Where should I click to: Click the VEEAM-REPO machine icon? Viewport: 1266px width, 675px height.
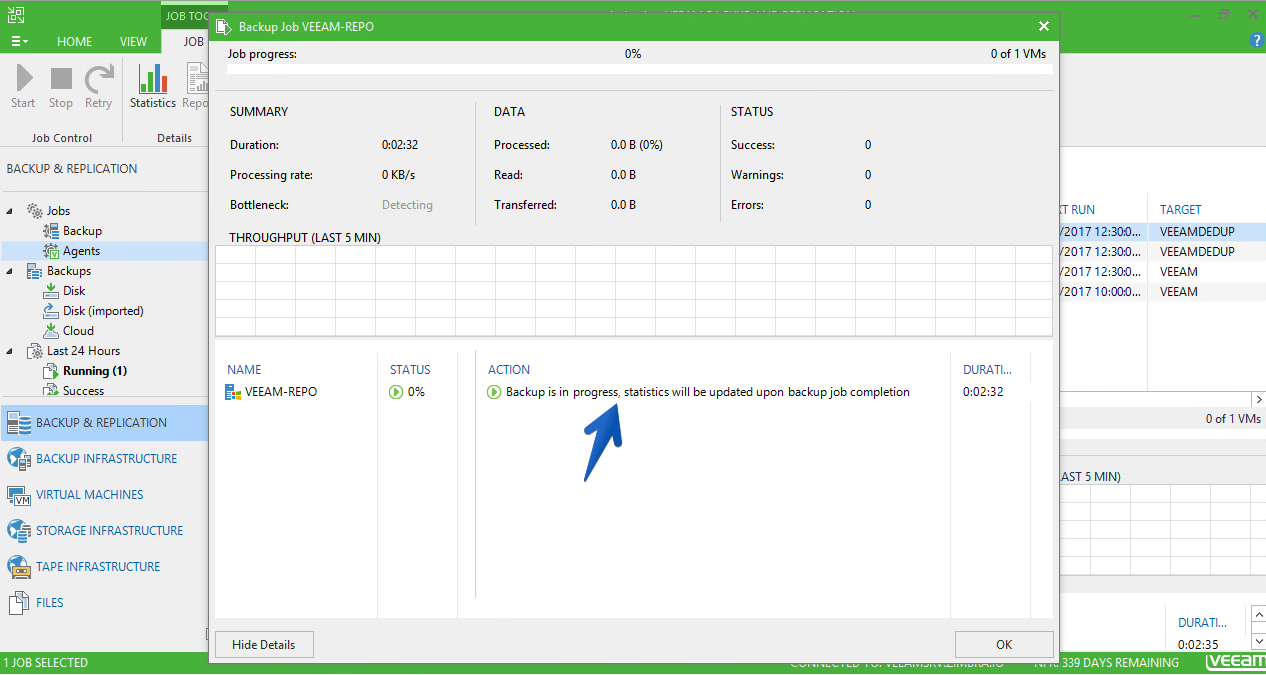[x=234, y=392]
